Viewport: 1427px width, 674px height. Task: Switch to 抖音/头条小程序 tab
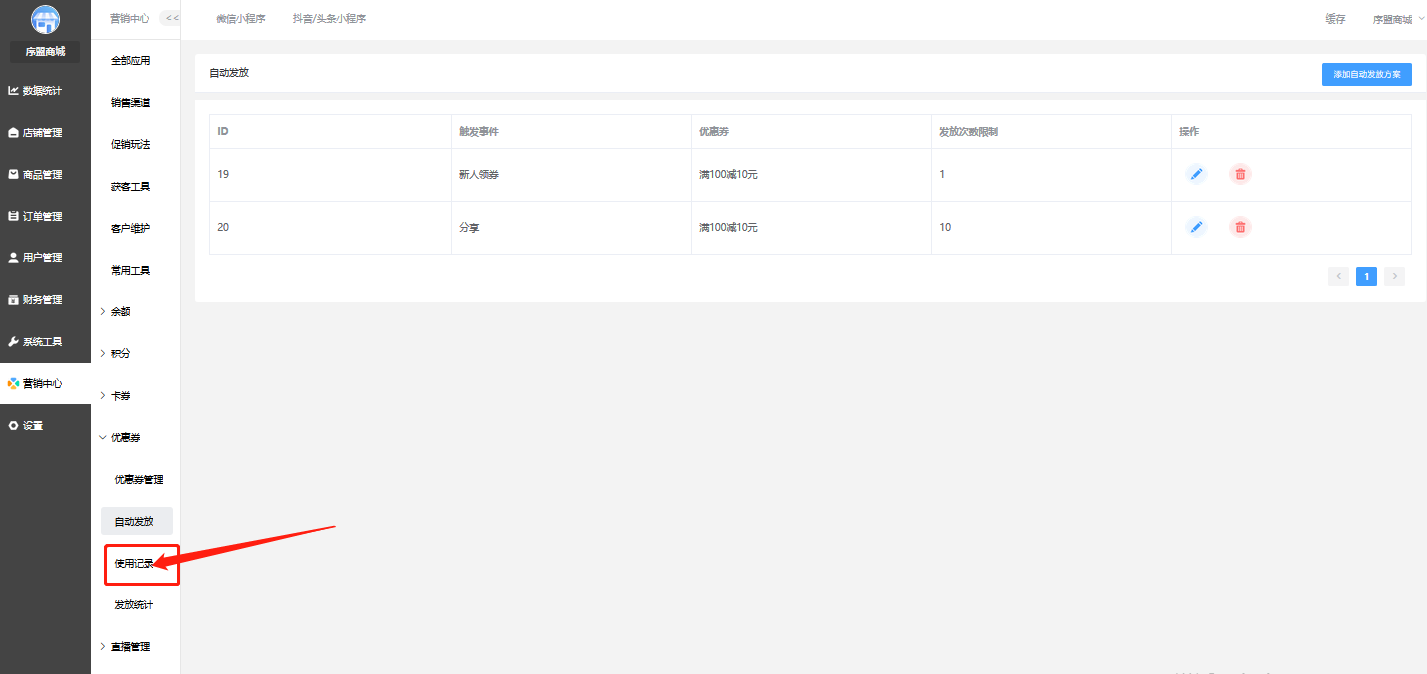coord(329,19)
